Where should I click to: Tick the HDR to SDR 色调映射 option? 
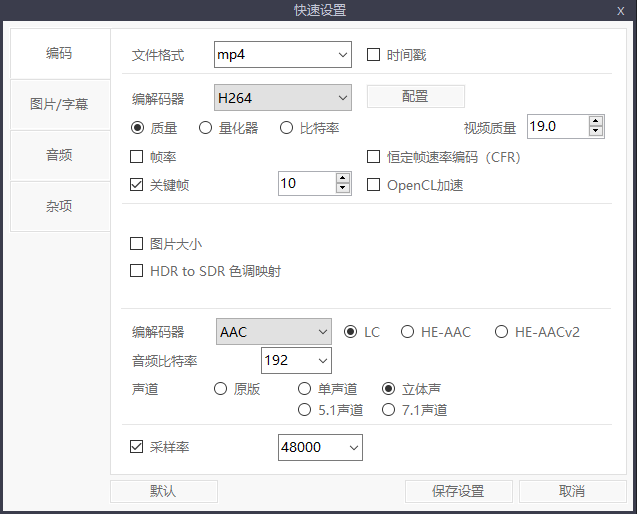(x=138, y=271)
